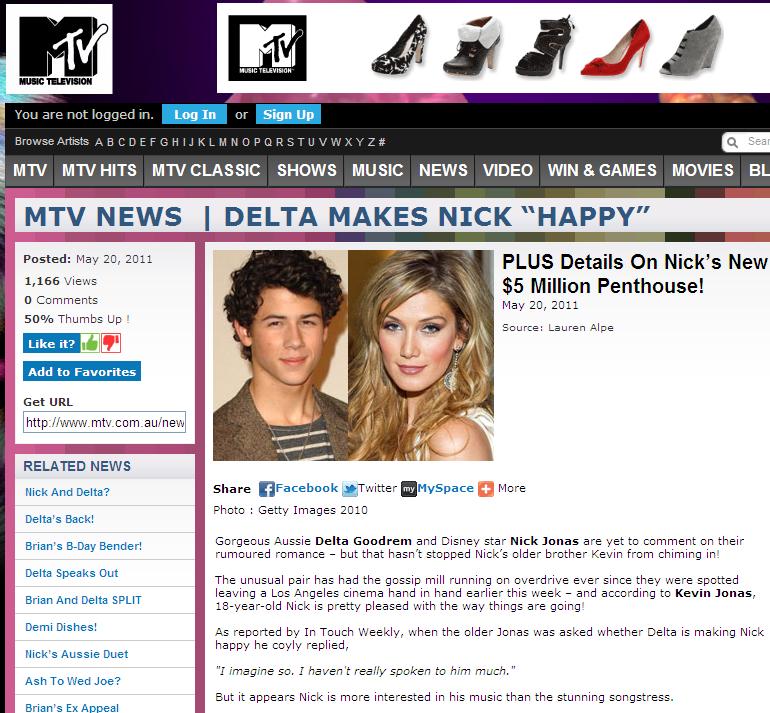The height and width of the screenshot is (713, 770).
Task: Open the MTV HITS navigation tab
Action: coord(99,170)
